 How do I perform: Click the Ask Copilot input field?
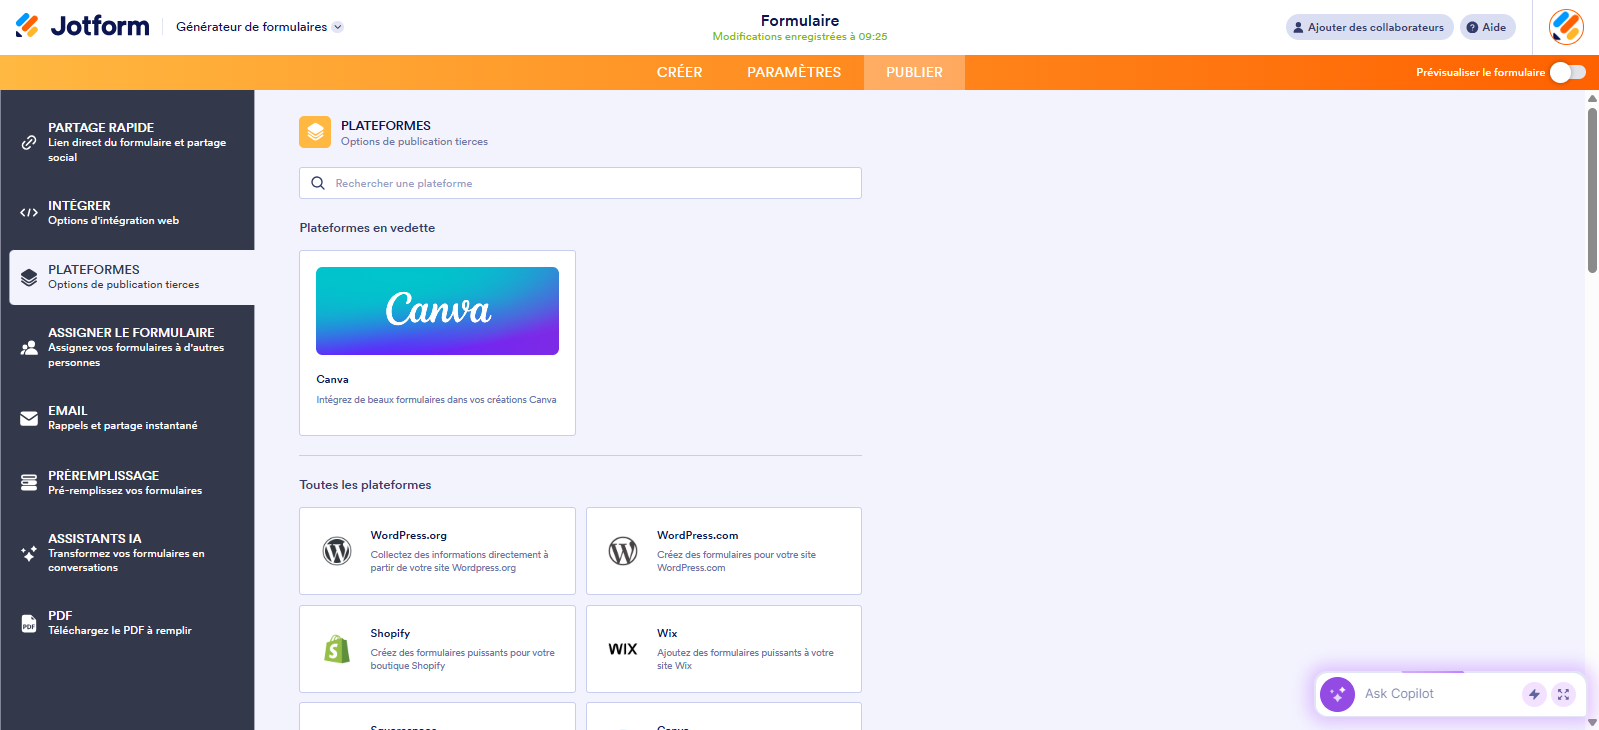click(1438, 694)
